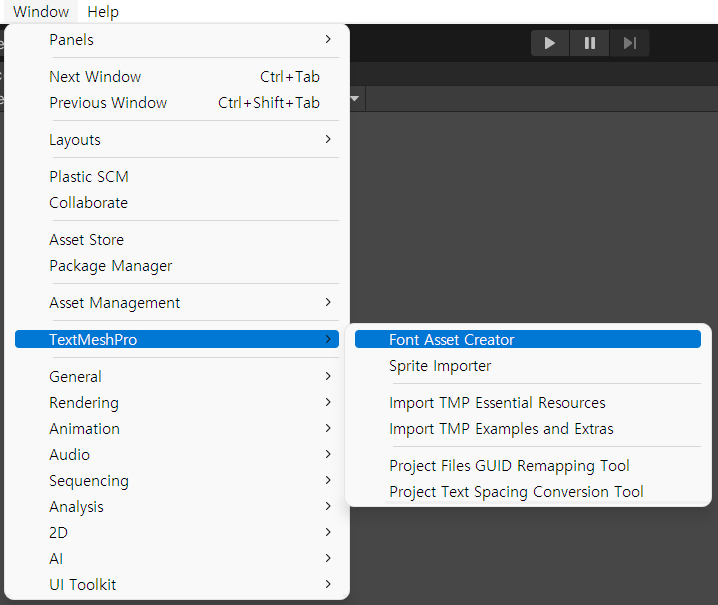Expand the Sequencing submenu
Screen dimensions: 718x605
click(177, 481)
